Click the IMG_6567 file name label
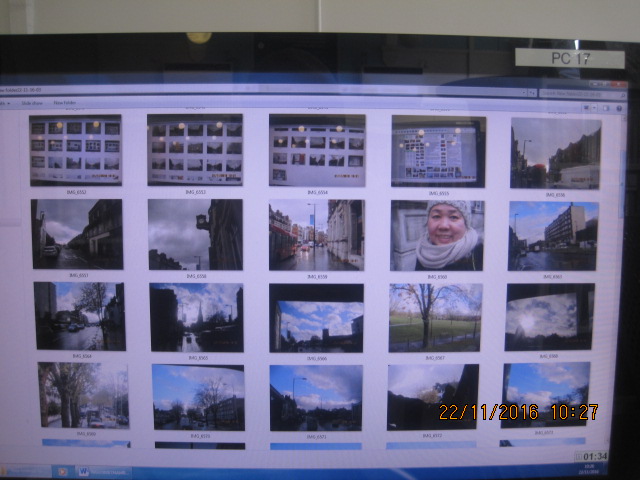 pos(435,358)
